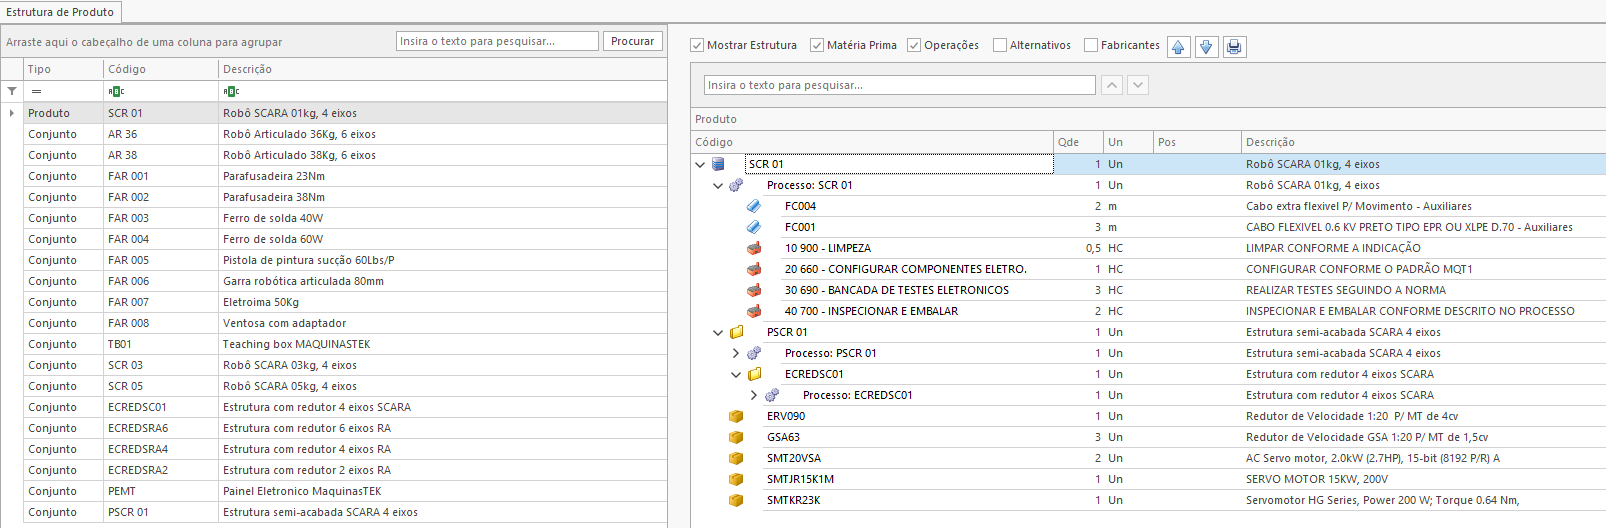Image resolution: width=1606 pixels, height=528 pixels.
Task: Select the FAR 005 Pistola de pintura row
Action: coord(308,260)
